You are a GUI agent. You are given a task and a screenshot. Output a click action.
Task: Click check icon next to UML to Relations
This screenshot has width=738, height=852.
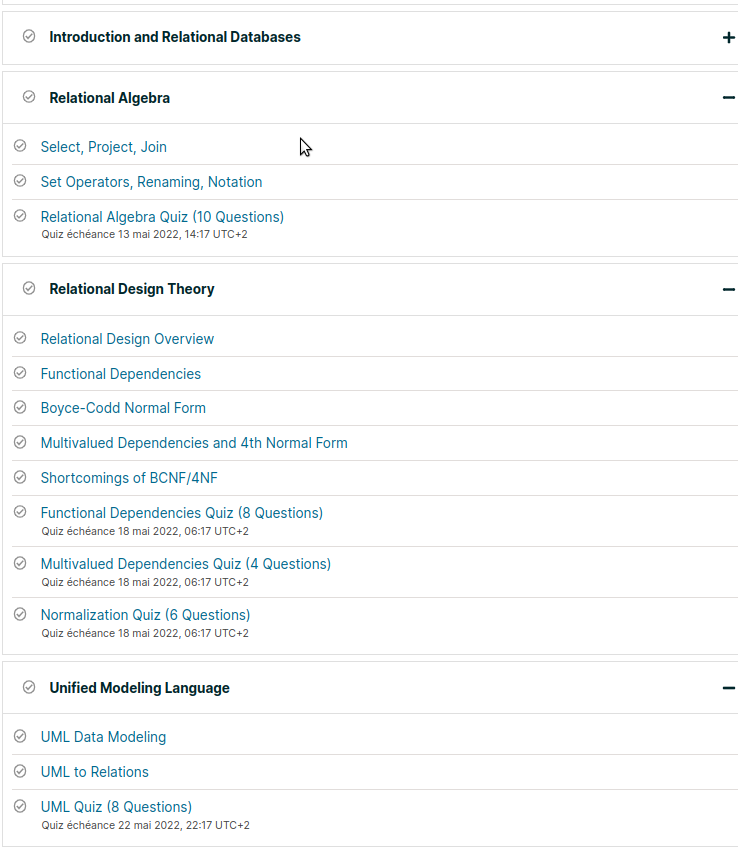tap(20, 771)
